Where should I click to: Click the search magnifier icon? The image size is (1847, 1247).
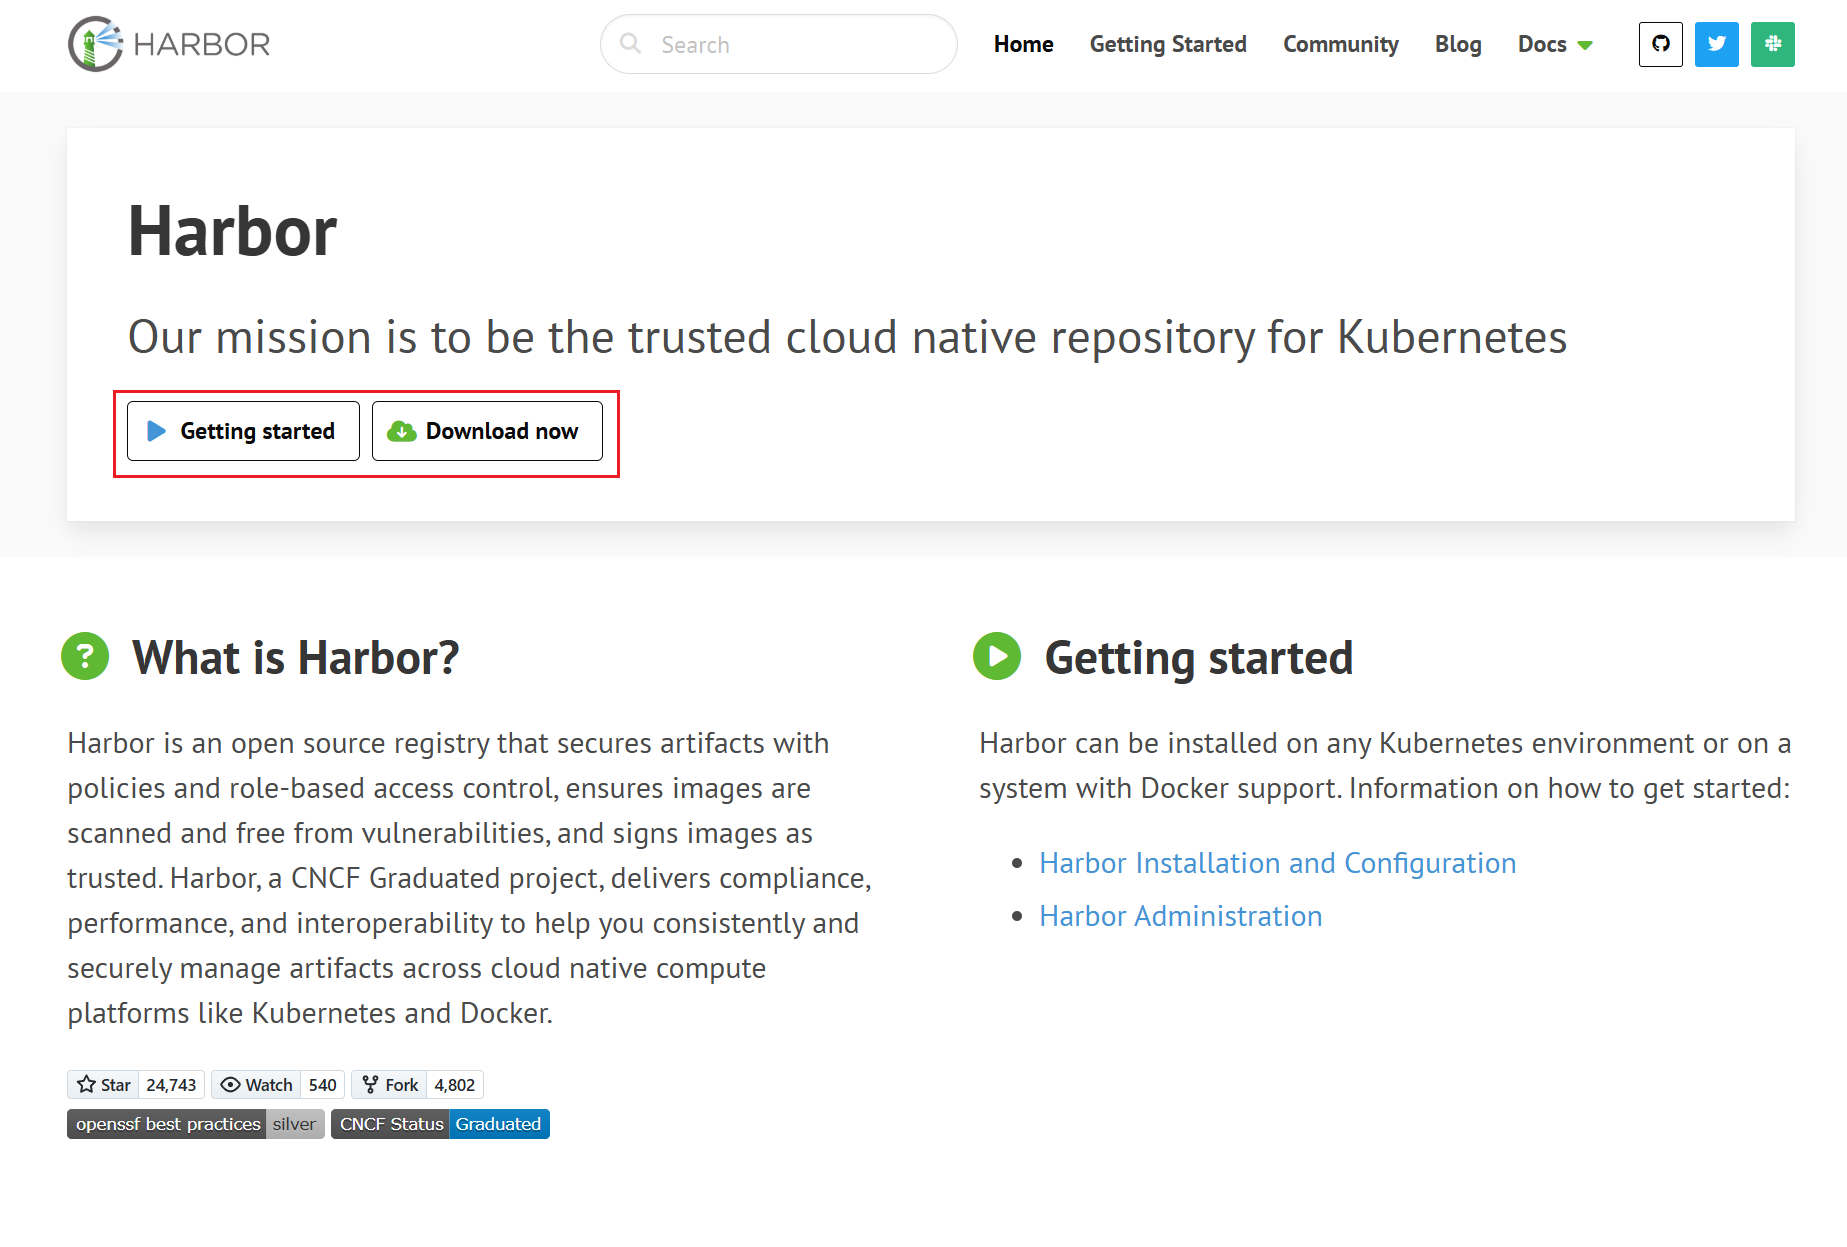coord(630,43)
